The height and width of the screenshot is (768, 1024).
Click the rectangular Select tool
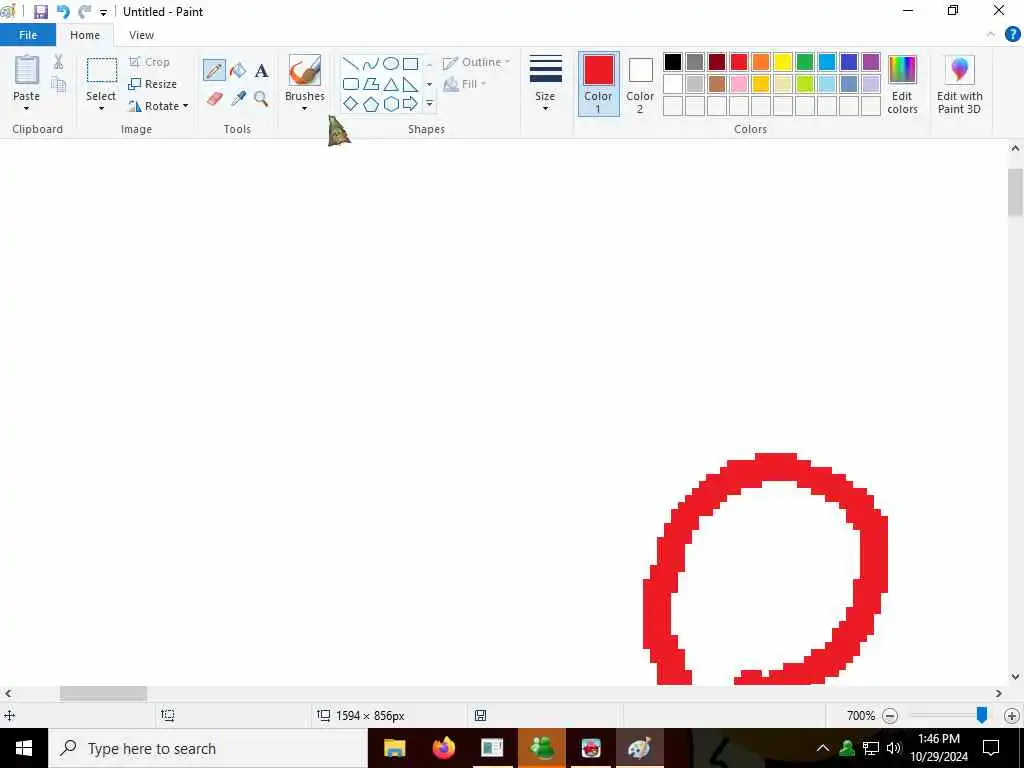[102, 71]
